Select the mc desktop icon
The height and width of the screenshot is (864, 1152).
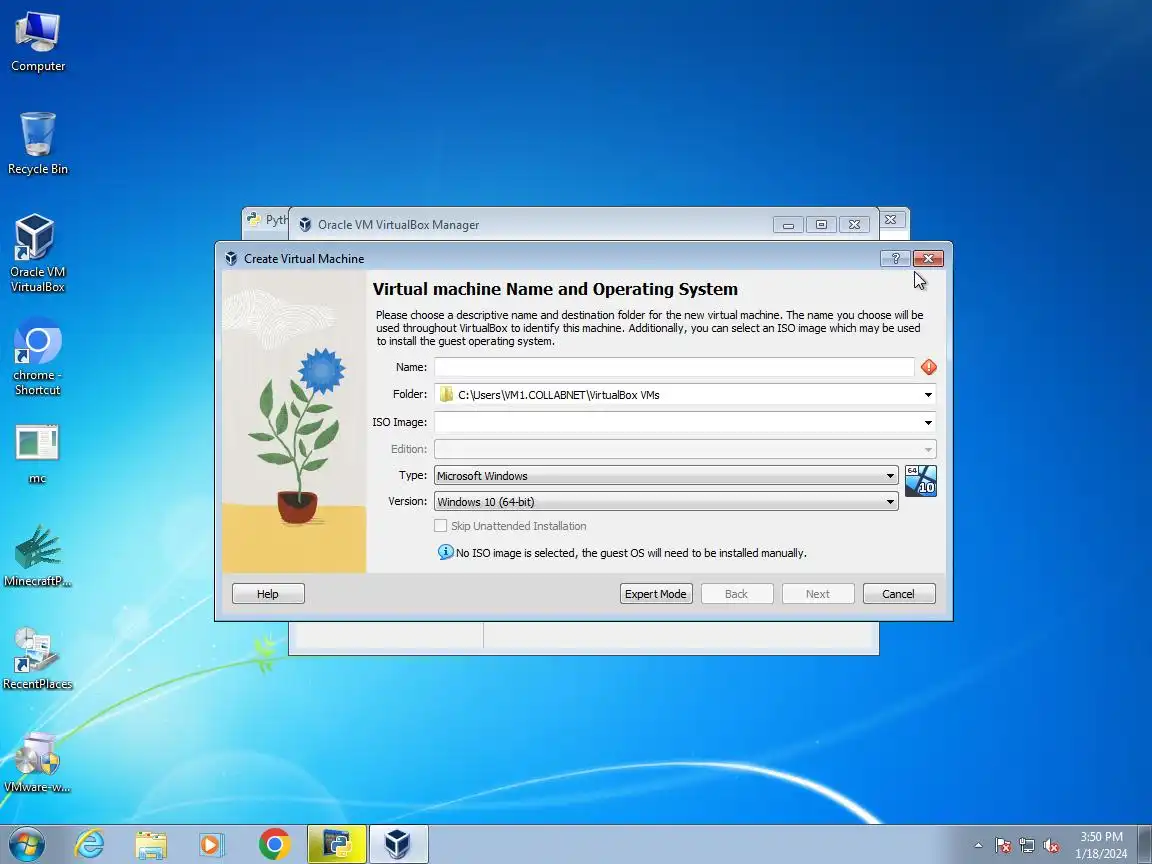tap(37, 454)
